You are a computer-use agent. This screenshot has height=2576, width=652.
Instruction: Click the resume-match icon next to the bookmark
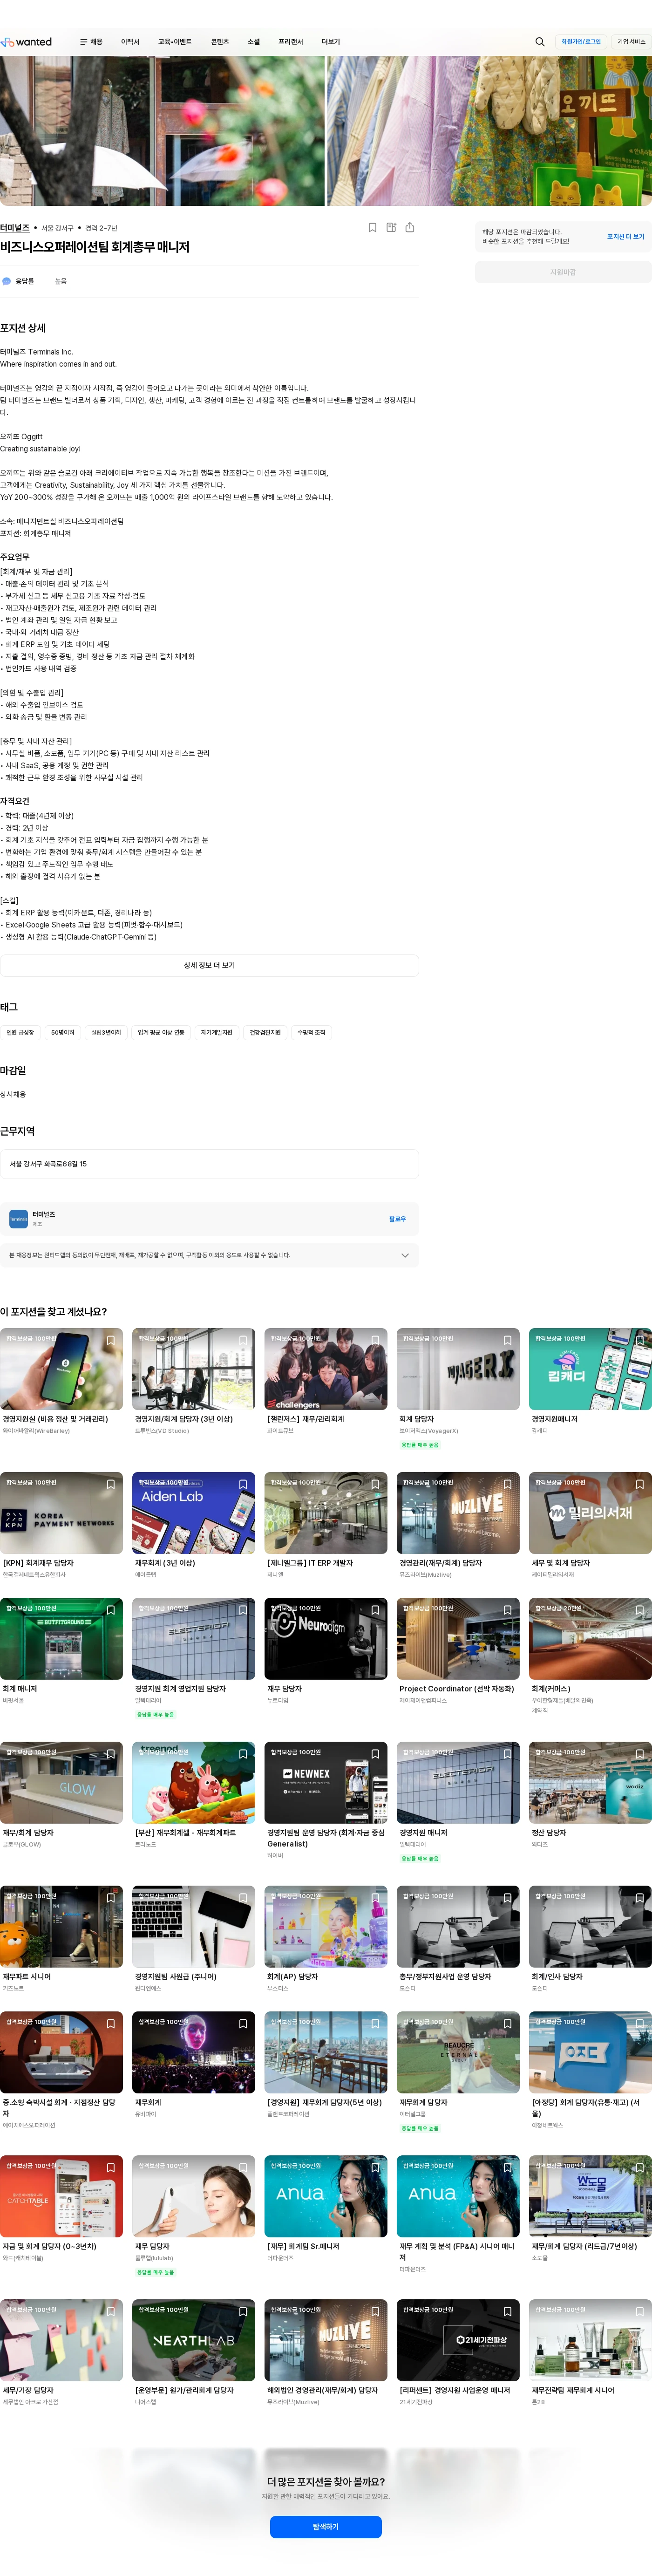pos(391,228)
